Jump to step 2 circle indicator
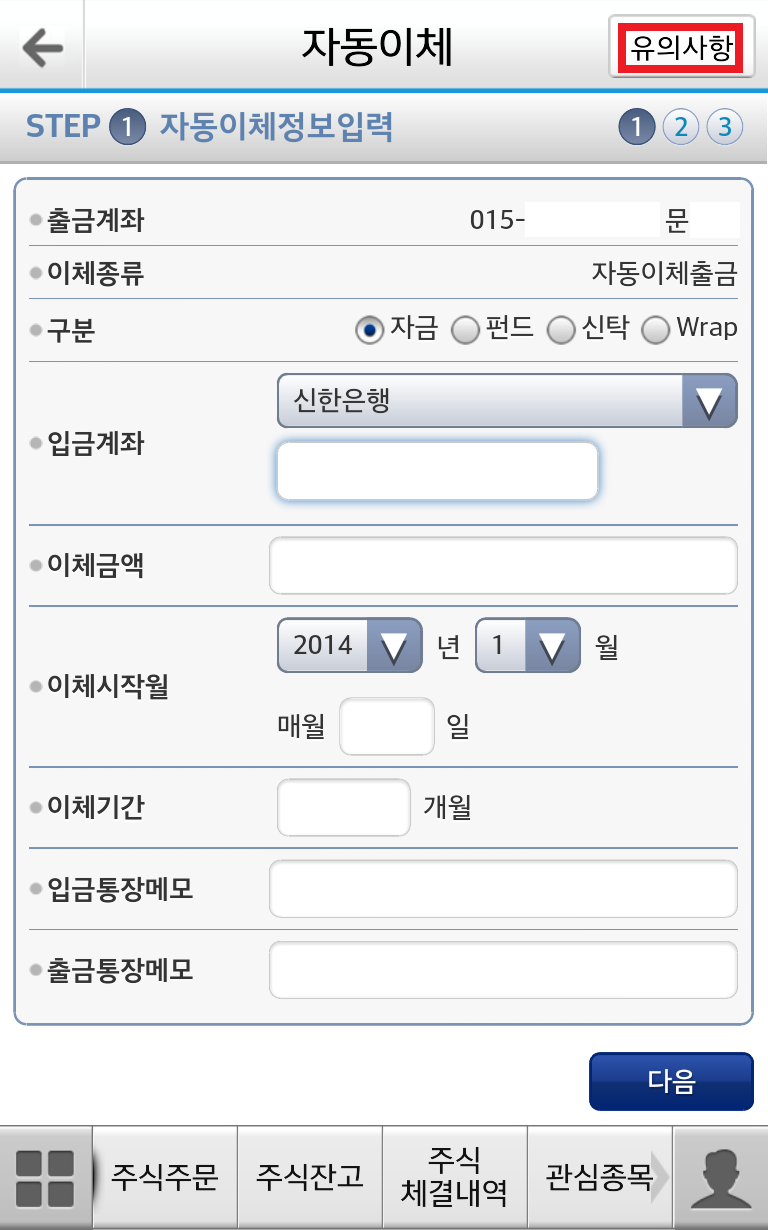This screenshot has height=1230, width=768. click(681, 128)
